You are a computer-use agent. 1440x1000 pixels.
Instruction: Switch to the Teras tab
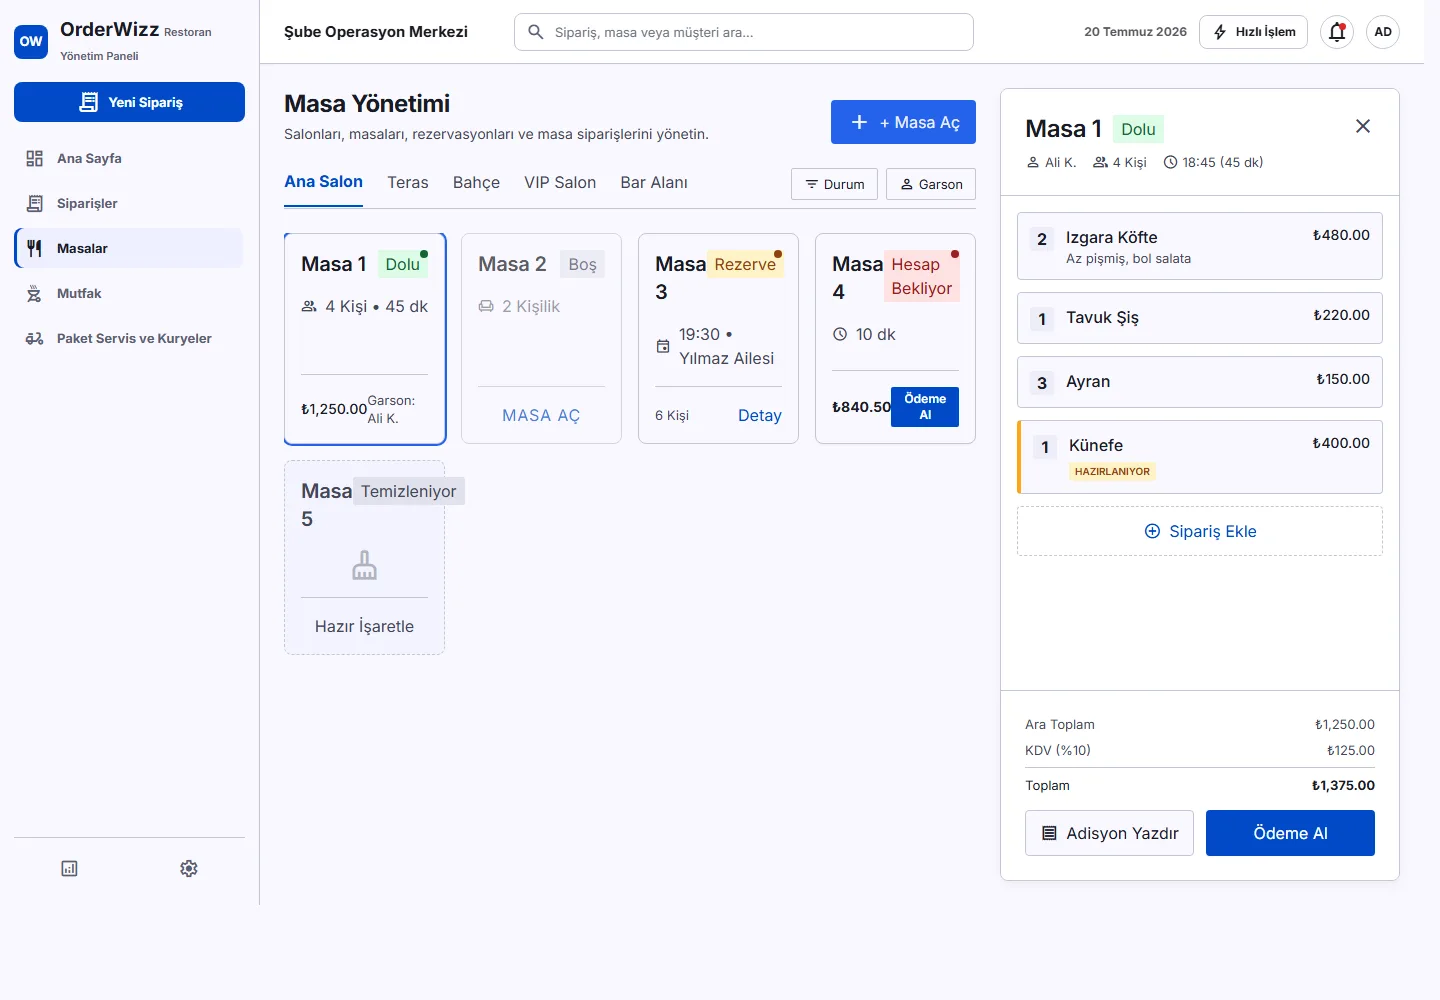coord(408,182)
